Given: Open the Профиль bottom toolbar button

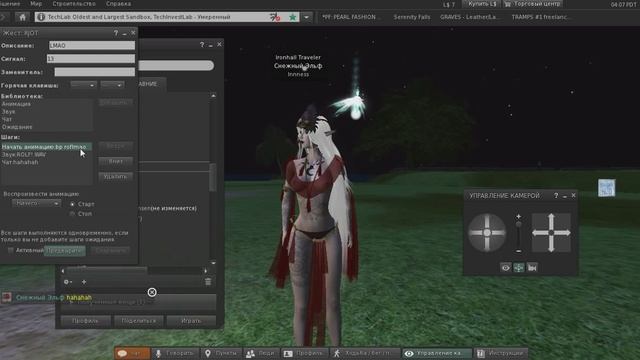Looking at the screenshot, I should (304, 353).
